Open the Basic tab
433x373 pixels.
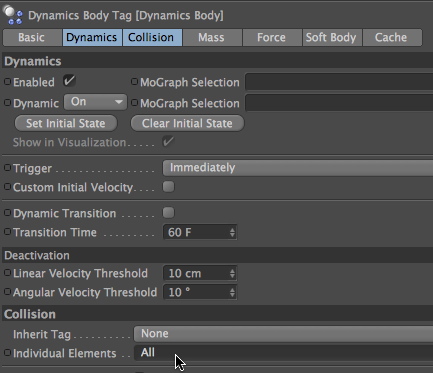pyautogui.click(x=32, y=37)
